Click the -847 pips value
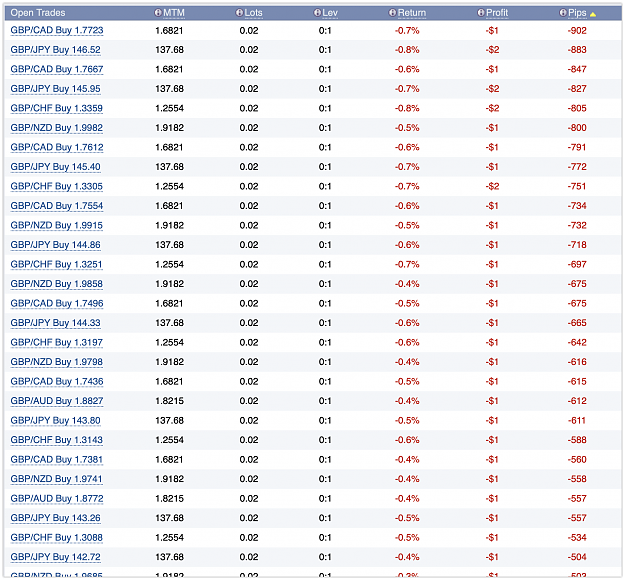 point(577,69)
